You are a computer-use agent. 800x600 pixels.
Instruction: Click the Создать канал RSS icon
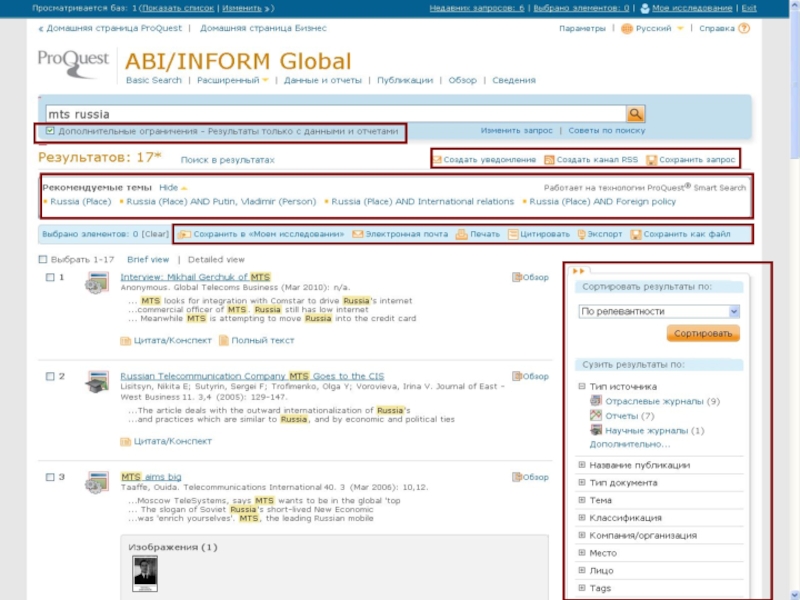[x=549, y=160]
